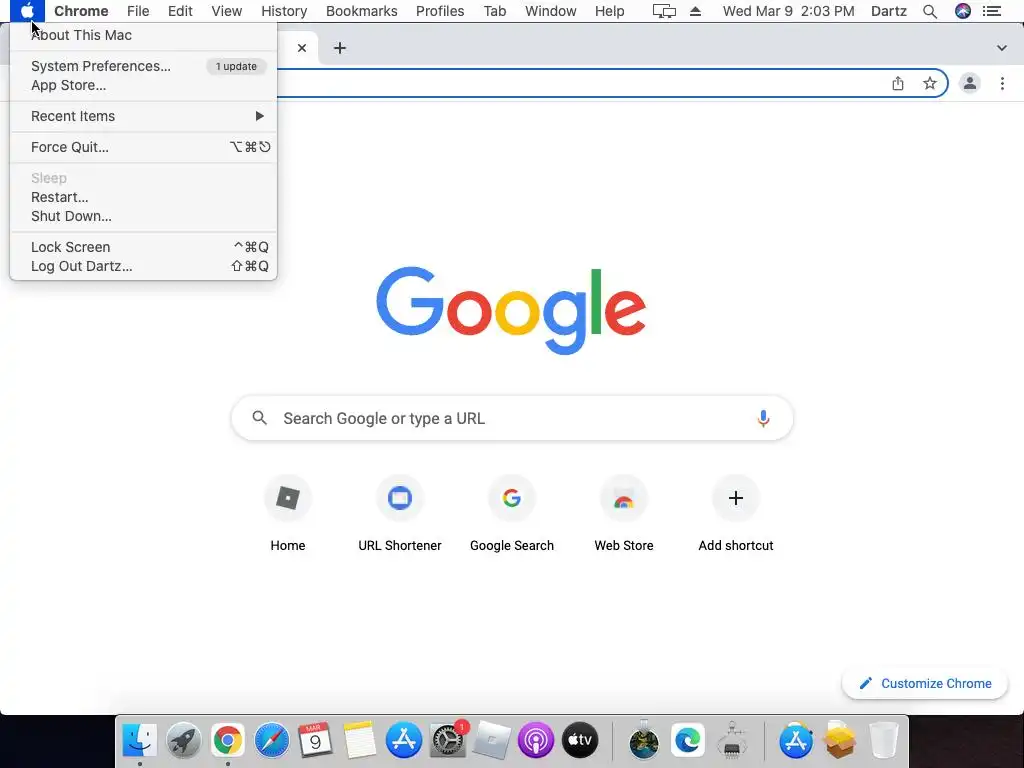Launch Microsoft Edge from the Dock

point(688,741)
